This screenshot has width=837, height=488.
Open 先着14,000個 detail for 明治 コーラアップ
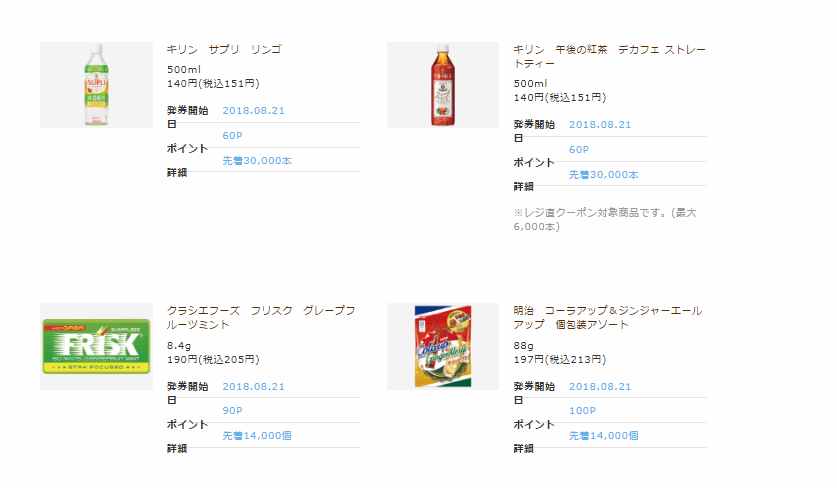point(604,435)
